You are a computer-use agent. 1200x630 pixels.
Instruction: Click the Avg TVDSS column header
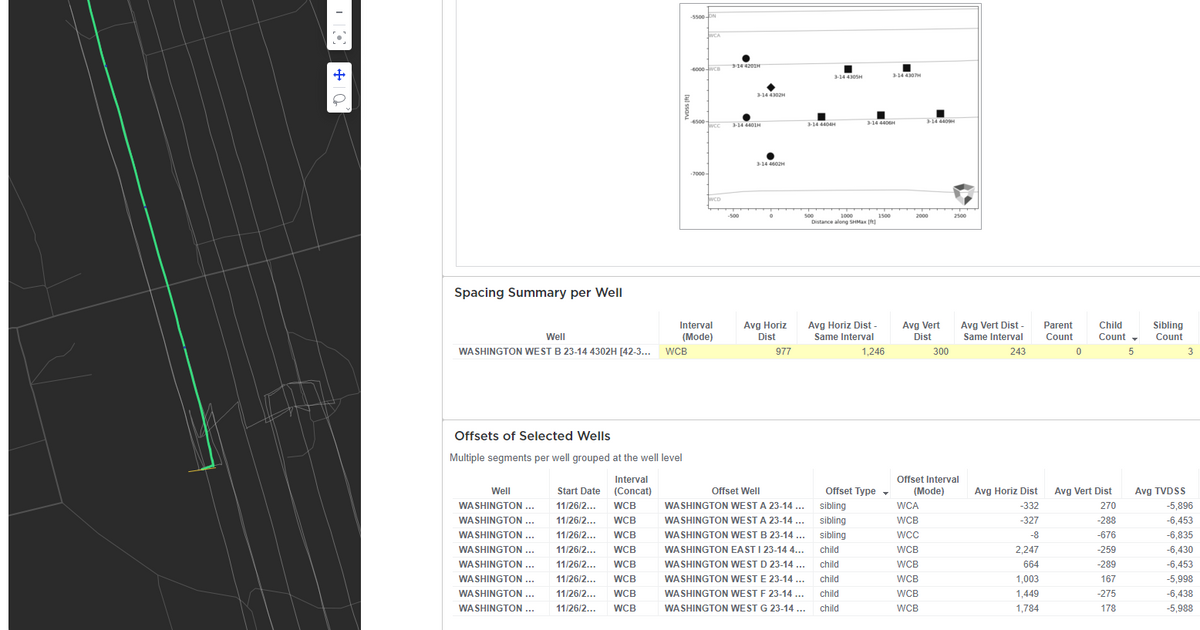[1162, 491]
